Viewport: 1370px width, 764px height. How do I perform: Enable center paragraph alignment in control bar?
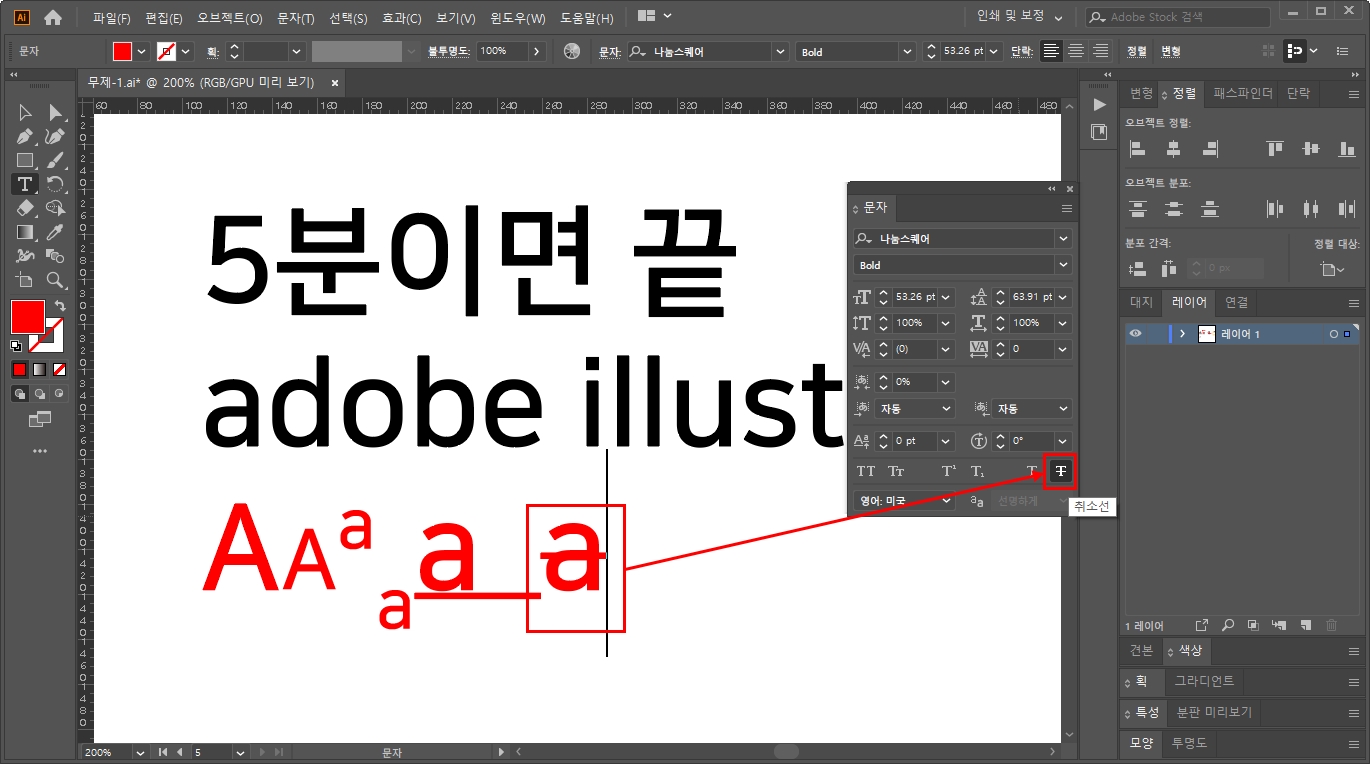(x=1076, y=51)
